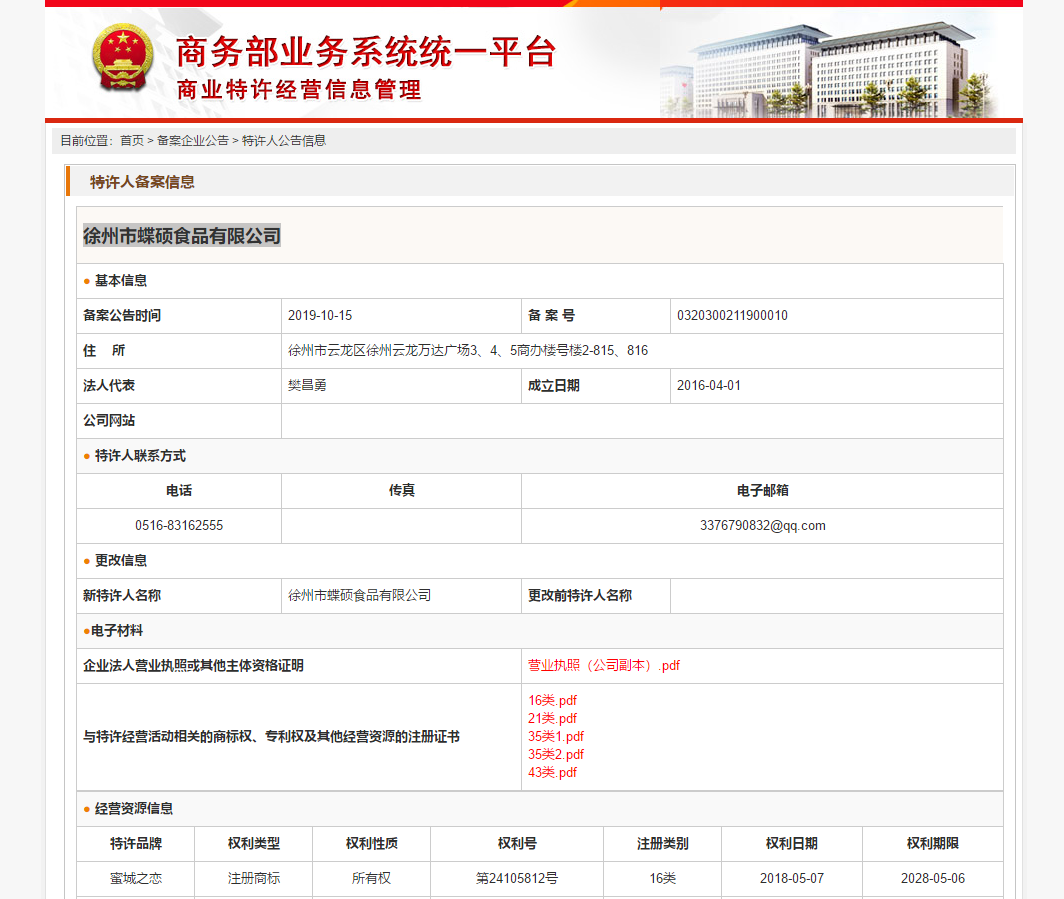The height and width of the screenshot is (899, 1064).
Task: Click the 注册商标 cell
Action: click(254, 879)
